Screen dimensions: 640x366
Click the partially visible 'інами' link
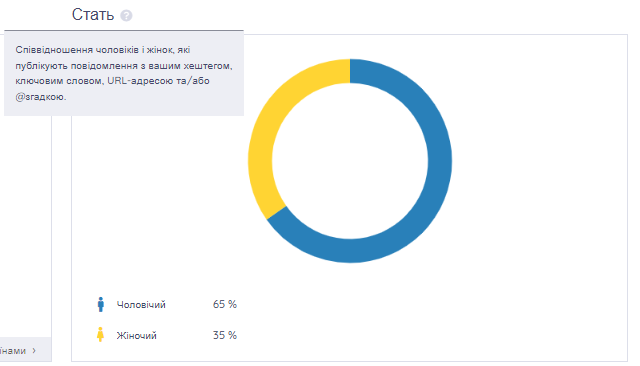(x=13, y=350)
